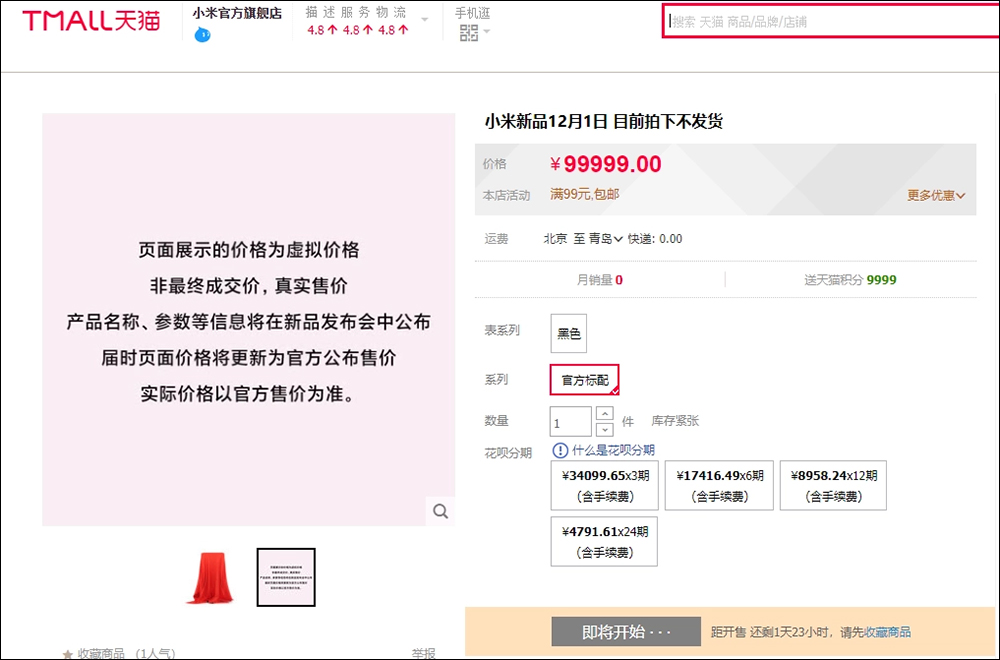Click the 即将开始 button
This screenshot has height=660, width=1000.
pyautogui.click(x=626, y=631)
